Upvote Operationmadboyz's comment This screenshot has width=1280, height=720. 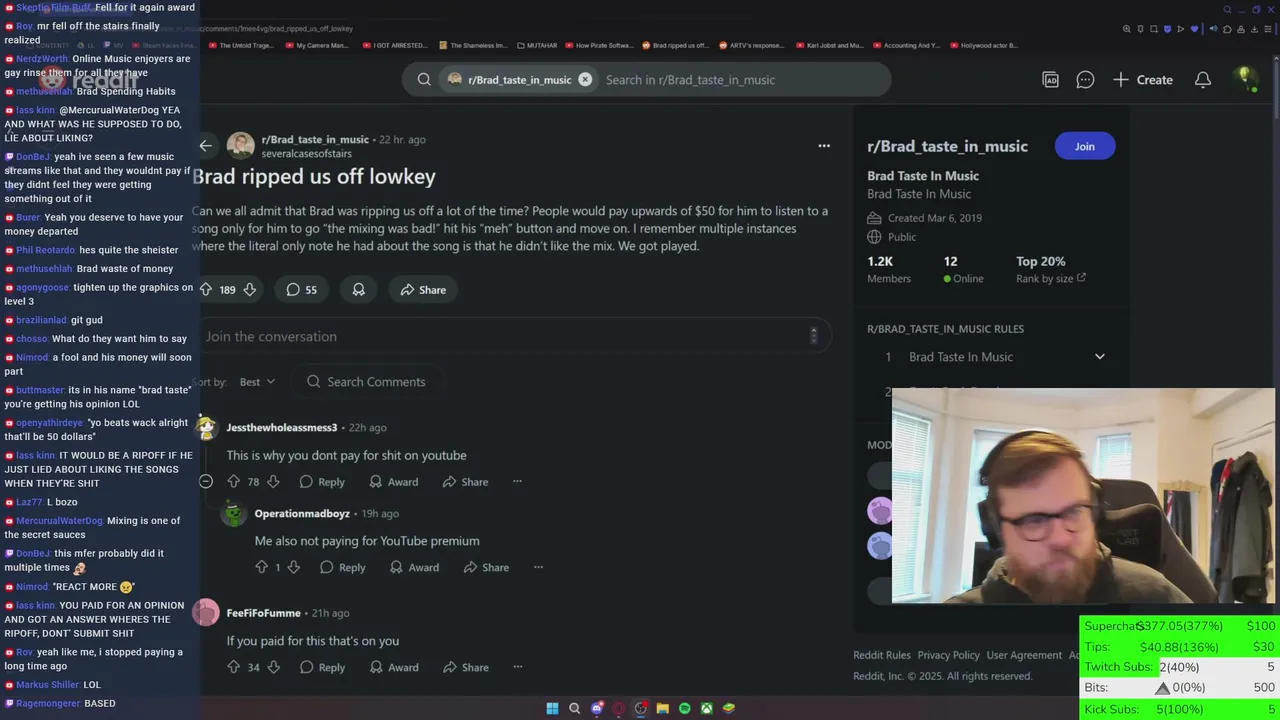[x=261, y=567]
